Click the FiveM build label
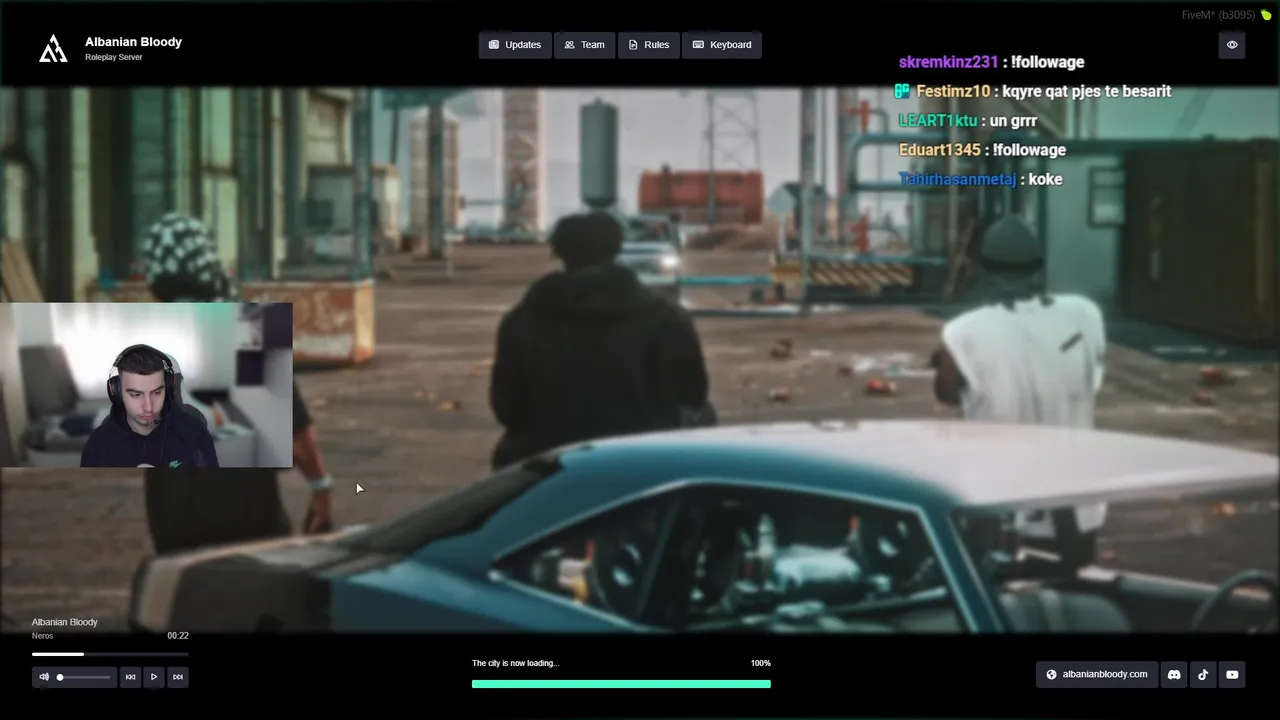This screenshot has width=1280, height=720. [1218, 15]
